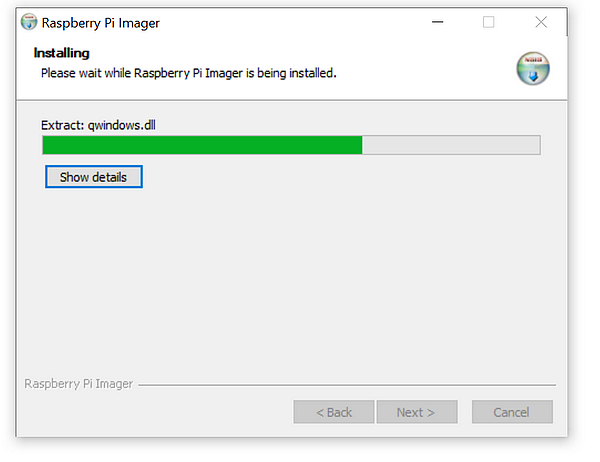The width and height of the screenshot is (600, 462).
Task: Minimize the Raspberry Pi Imager installer window
Action: click(x=437, y=22)
